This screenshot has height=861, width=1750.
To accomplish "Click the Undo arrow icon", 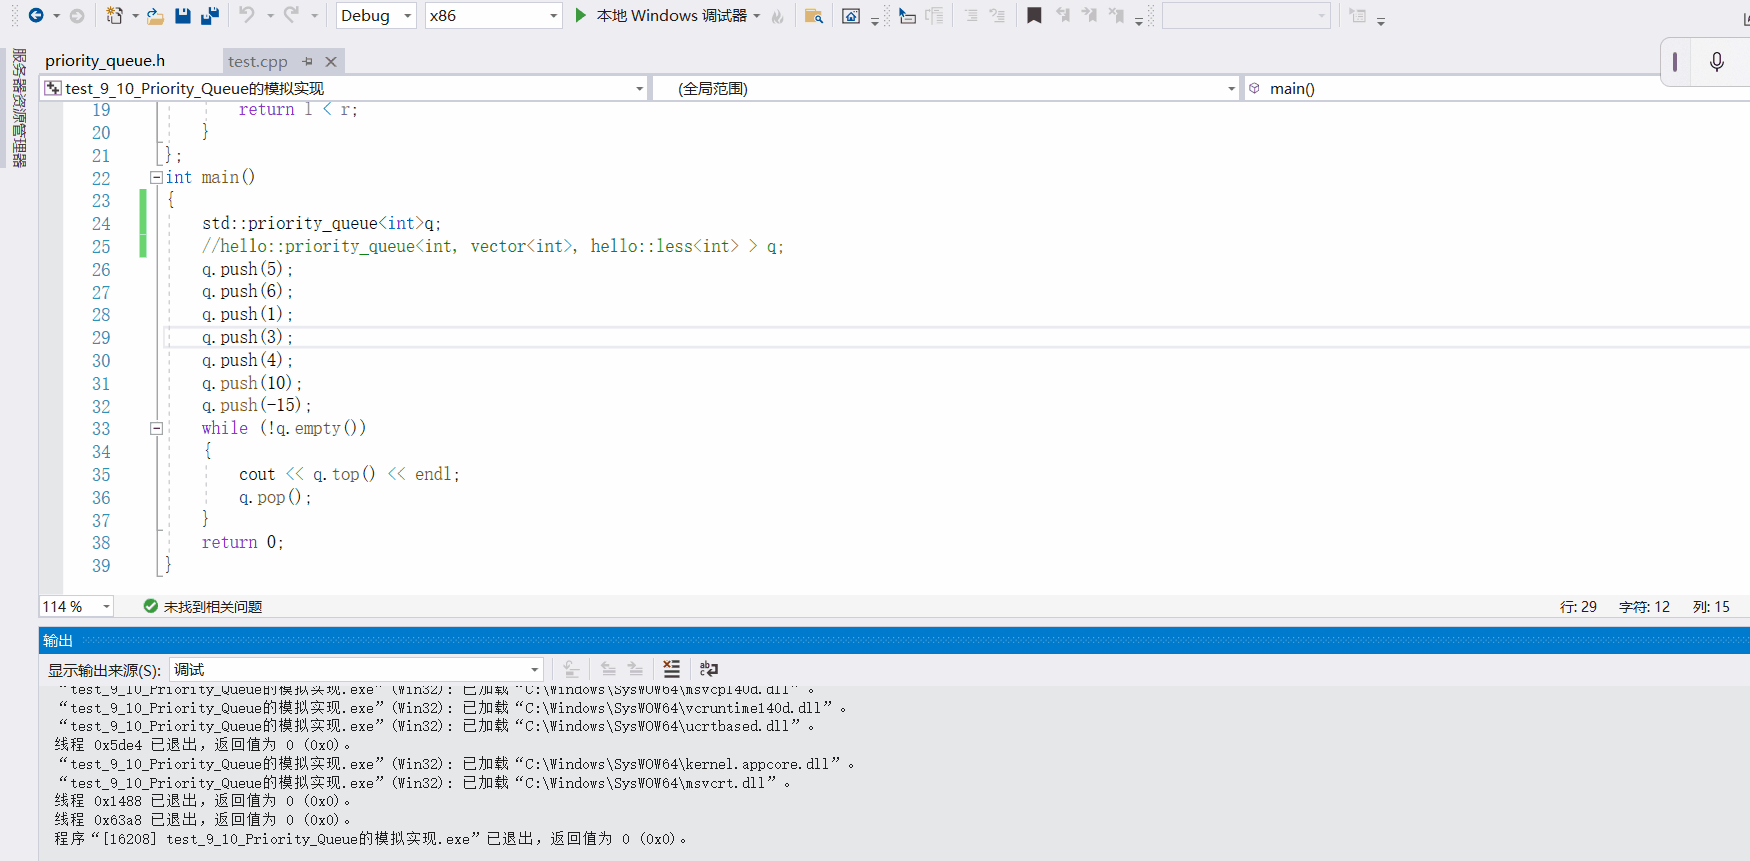I will [247, 15].
